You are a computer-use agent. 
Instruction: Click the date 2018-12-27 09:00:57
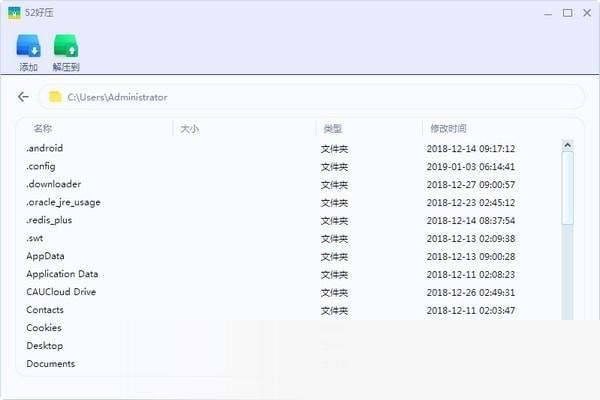(471, 184)
